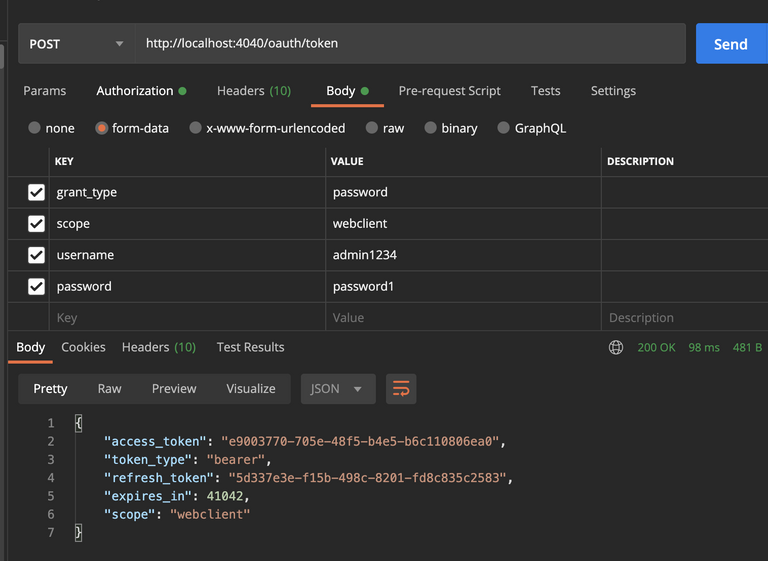Click the refresh_token value in response
768x561 pixels.
[367, 478]
